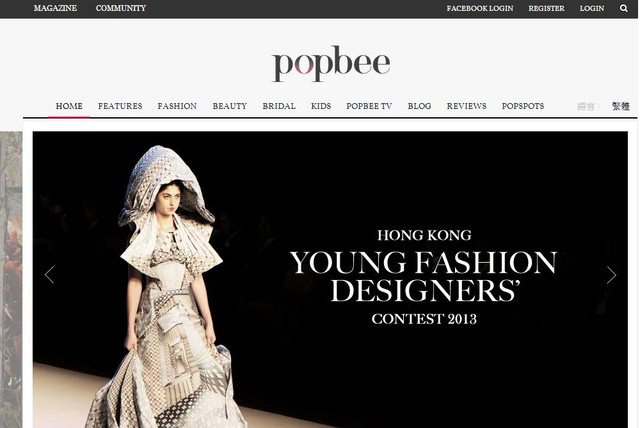640x428 pixels.
Task: Click the popbee logo
Action: [x=331, y=63]
